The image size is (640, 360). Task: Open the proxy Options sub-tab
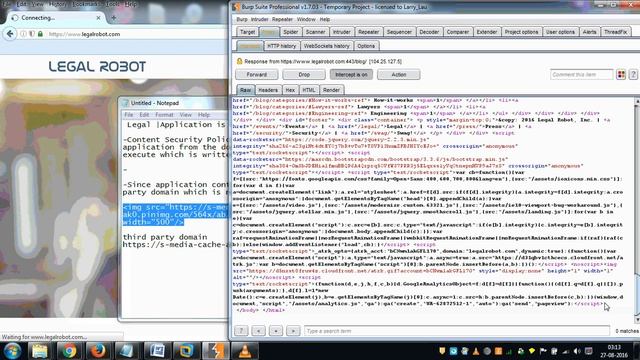click(x=366, y=46)
